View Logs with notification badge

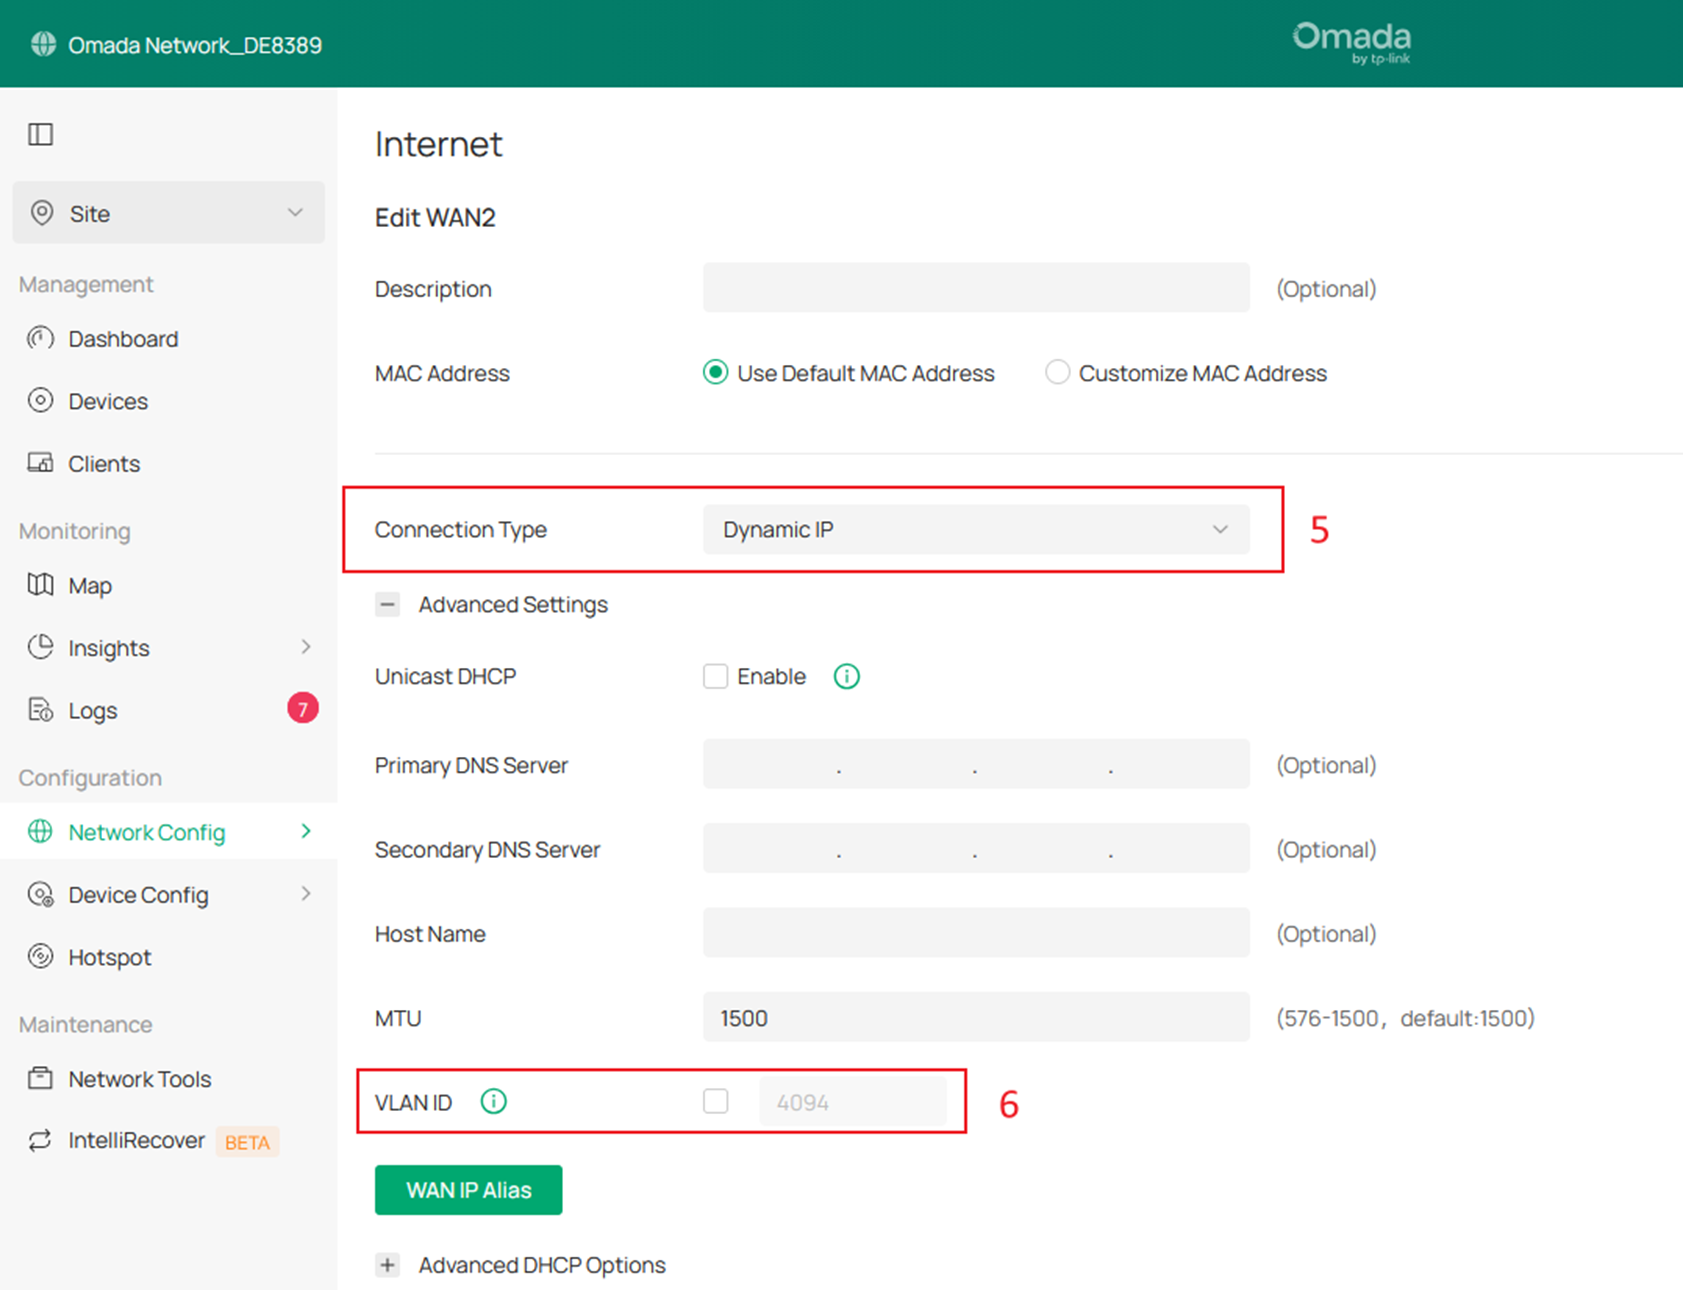point(92,710)
